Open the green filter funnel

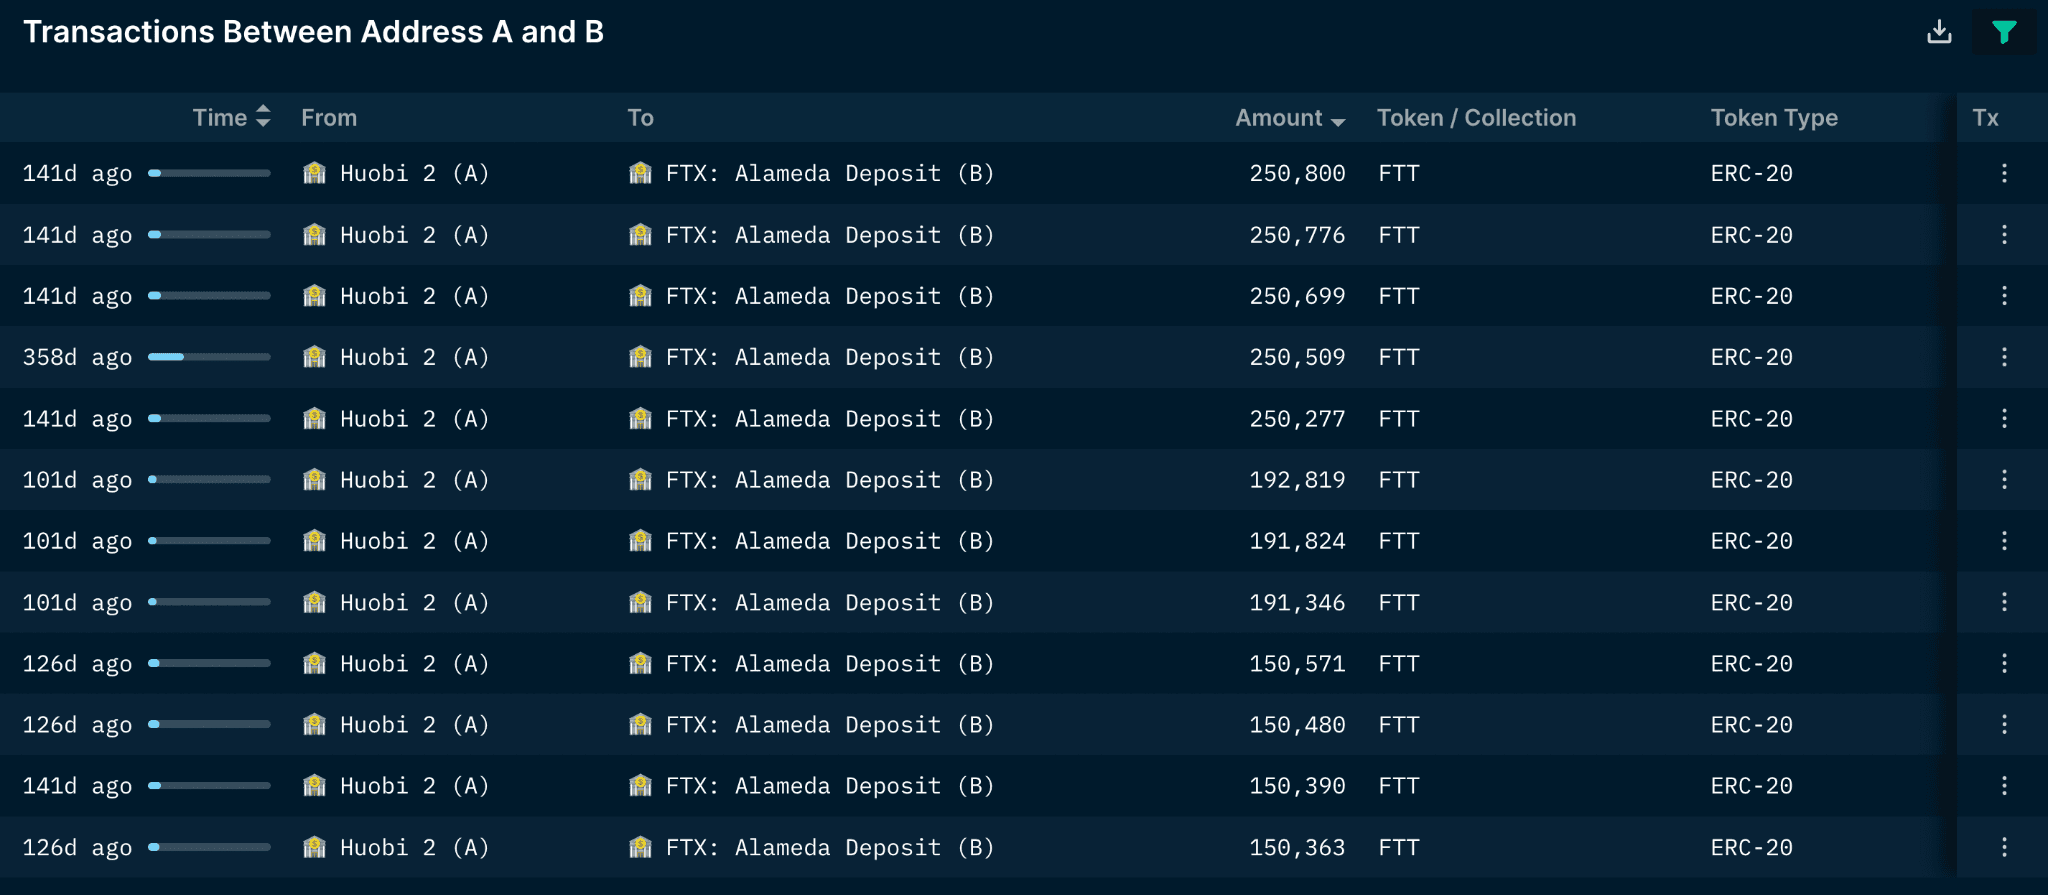pos(2003,32)
